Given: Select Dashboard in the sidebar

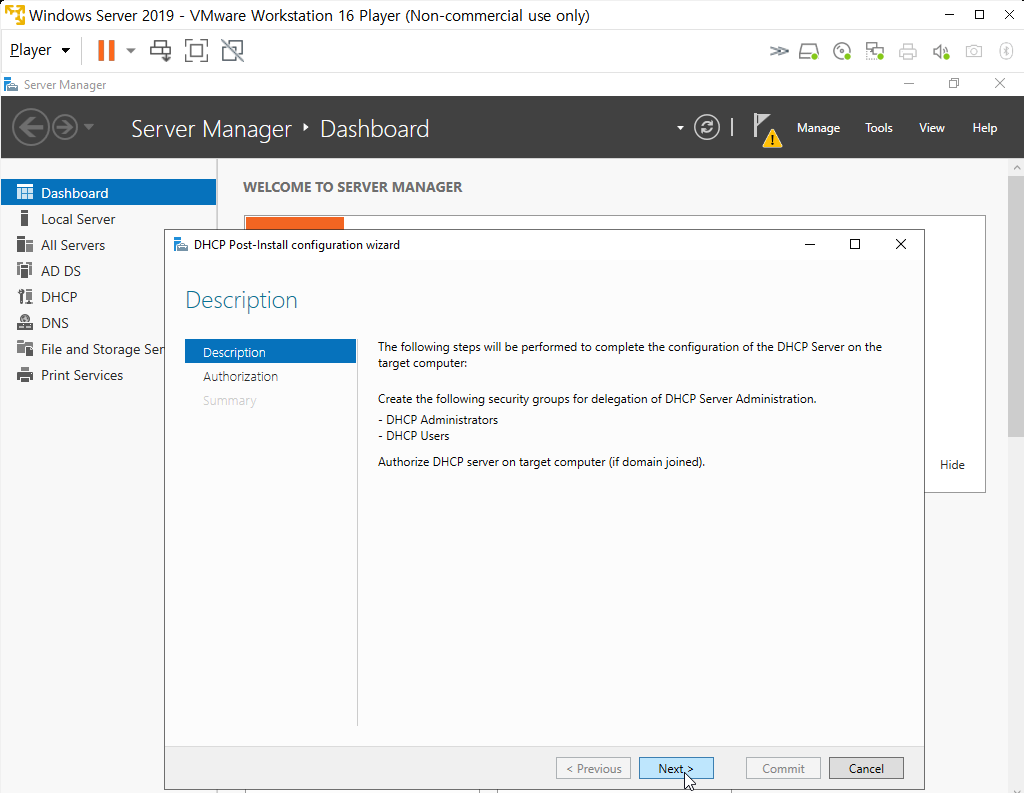Looking at the screenshot, I should pos(108,193).
